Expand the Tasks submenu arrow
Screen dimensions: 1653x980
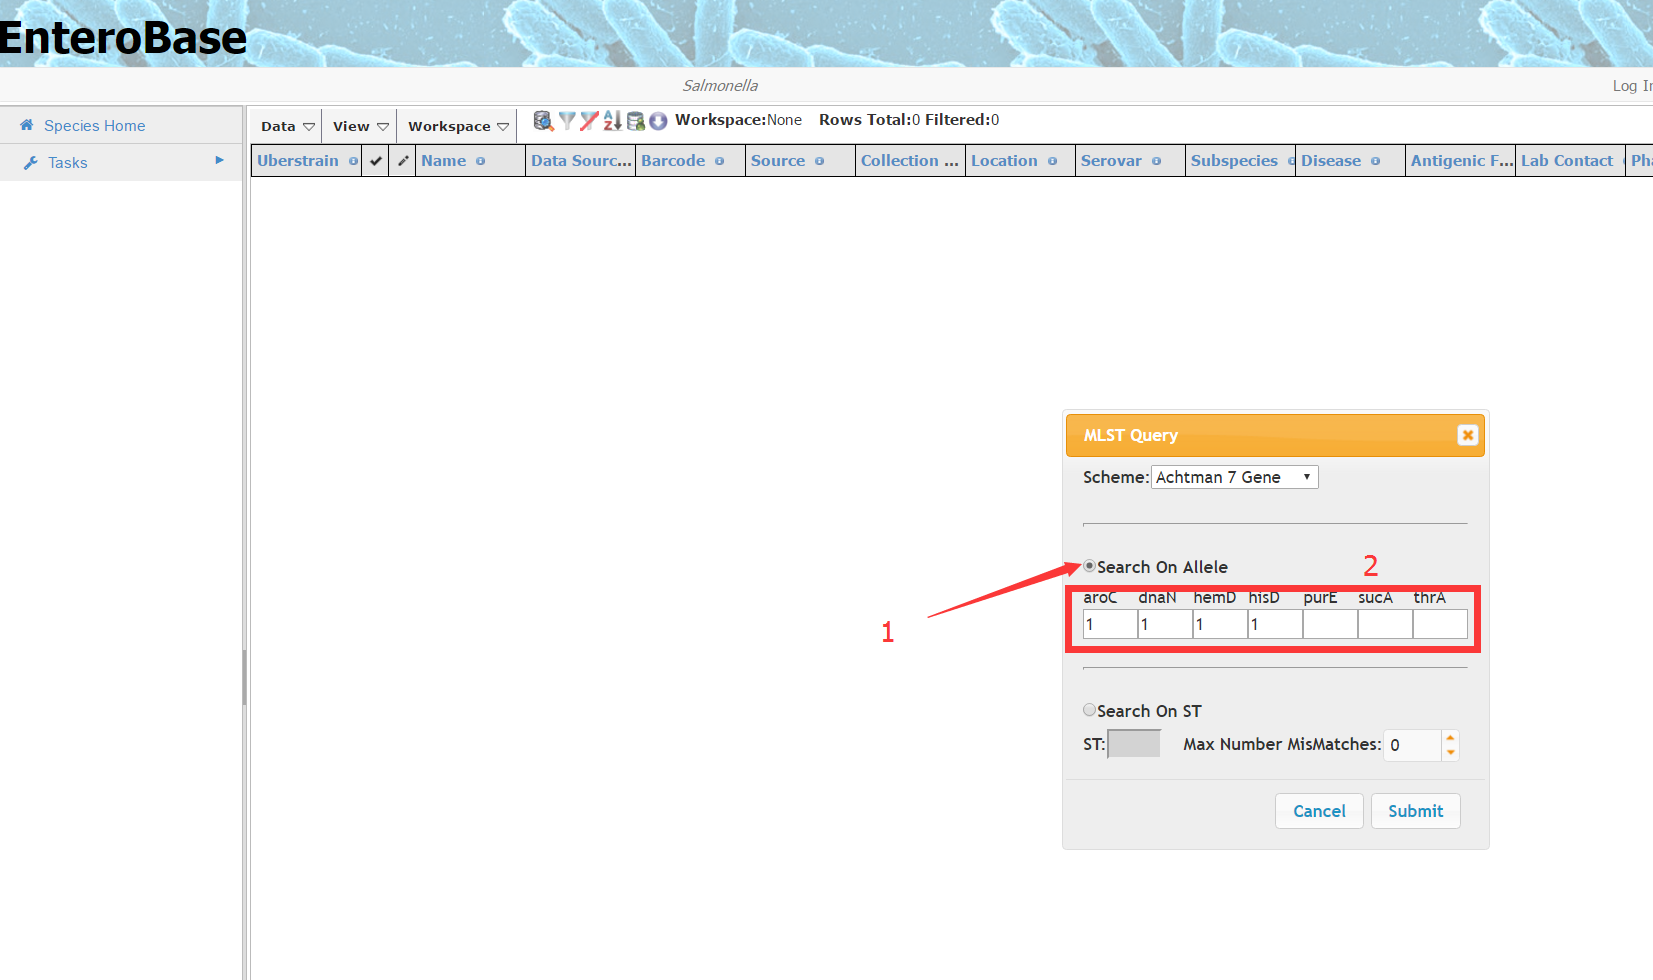pos(219,160)
